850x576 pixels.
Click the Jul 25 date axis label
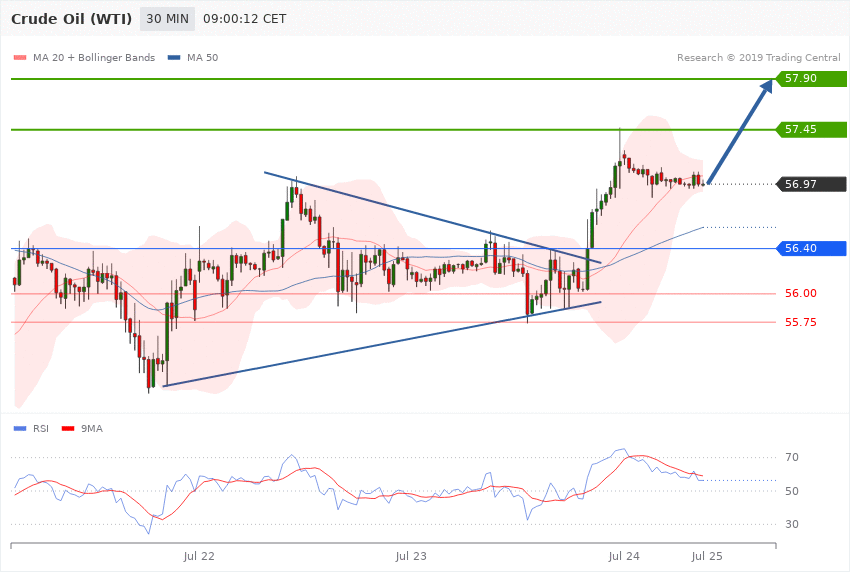[707, 556]
